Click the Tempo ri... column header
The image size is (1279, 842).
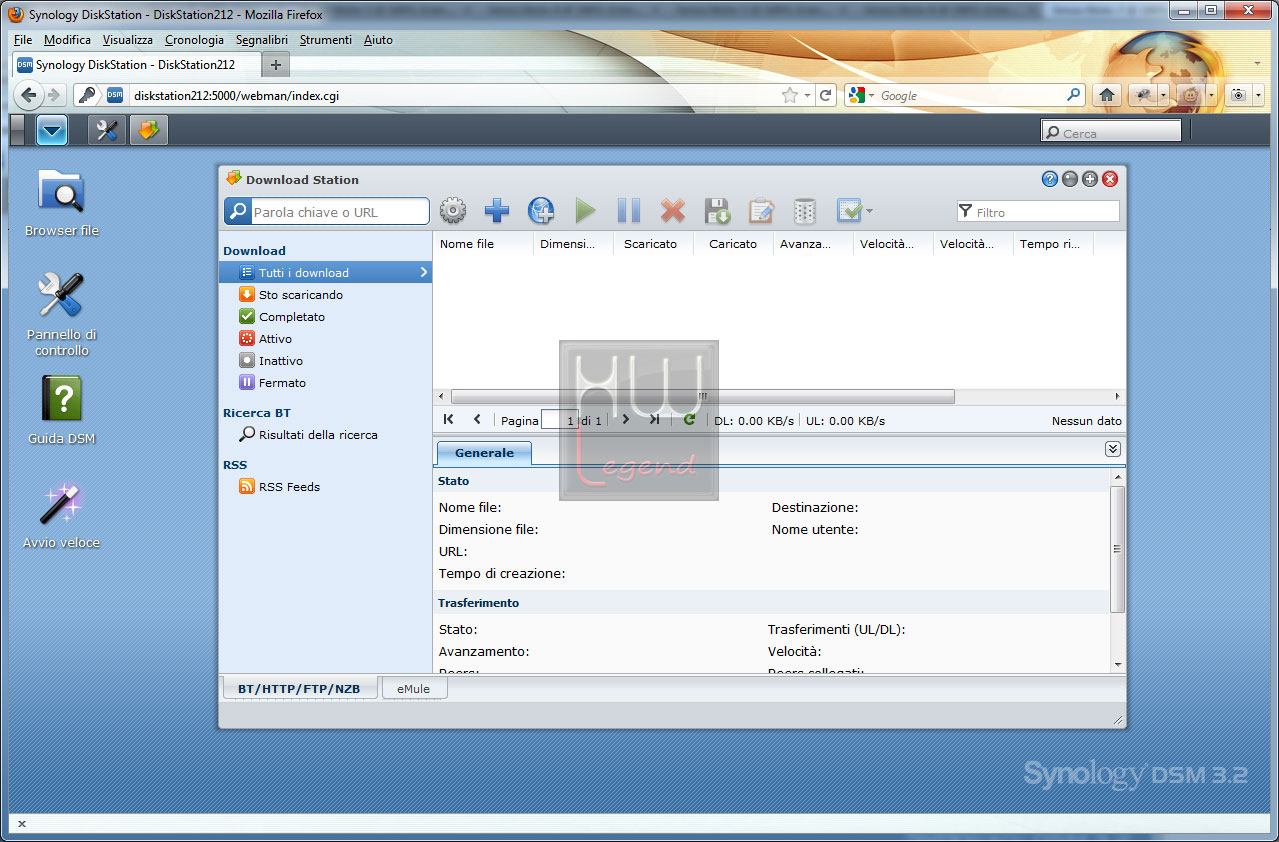point(1053,244)
